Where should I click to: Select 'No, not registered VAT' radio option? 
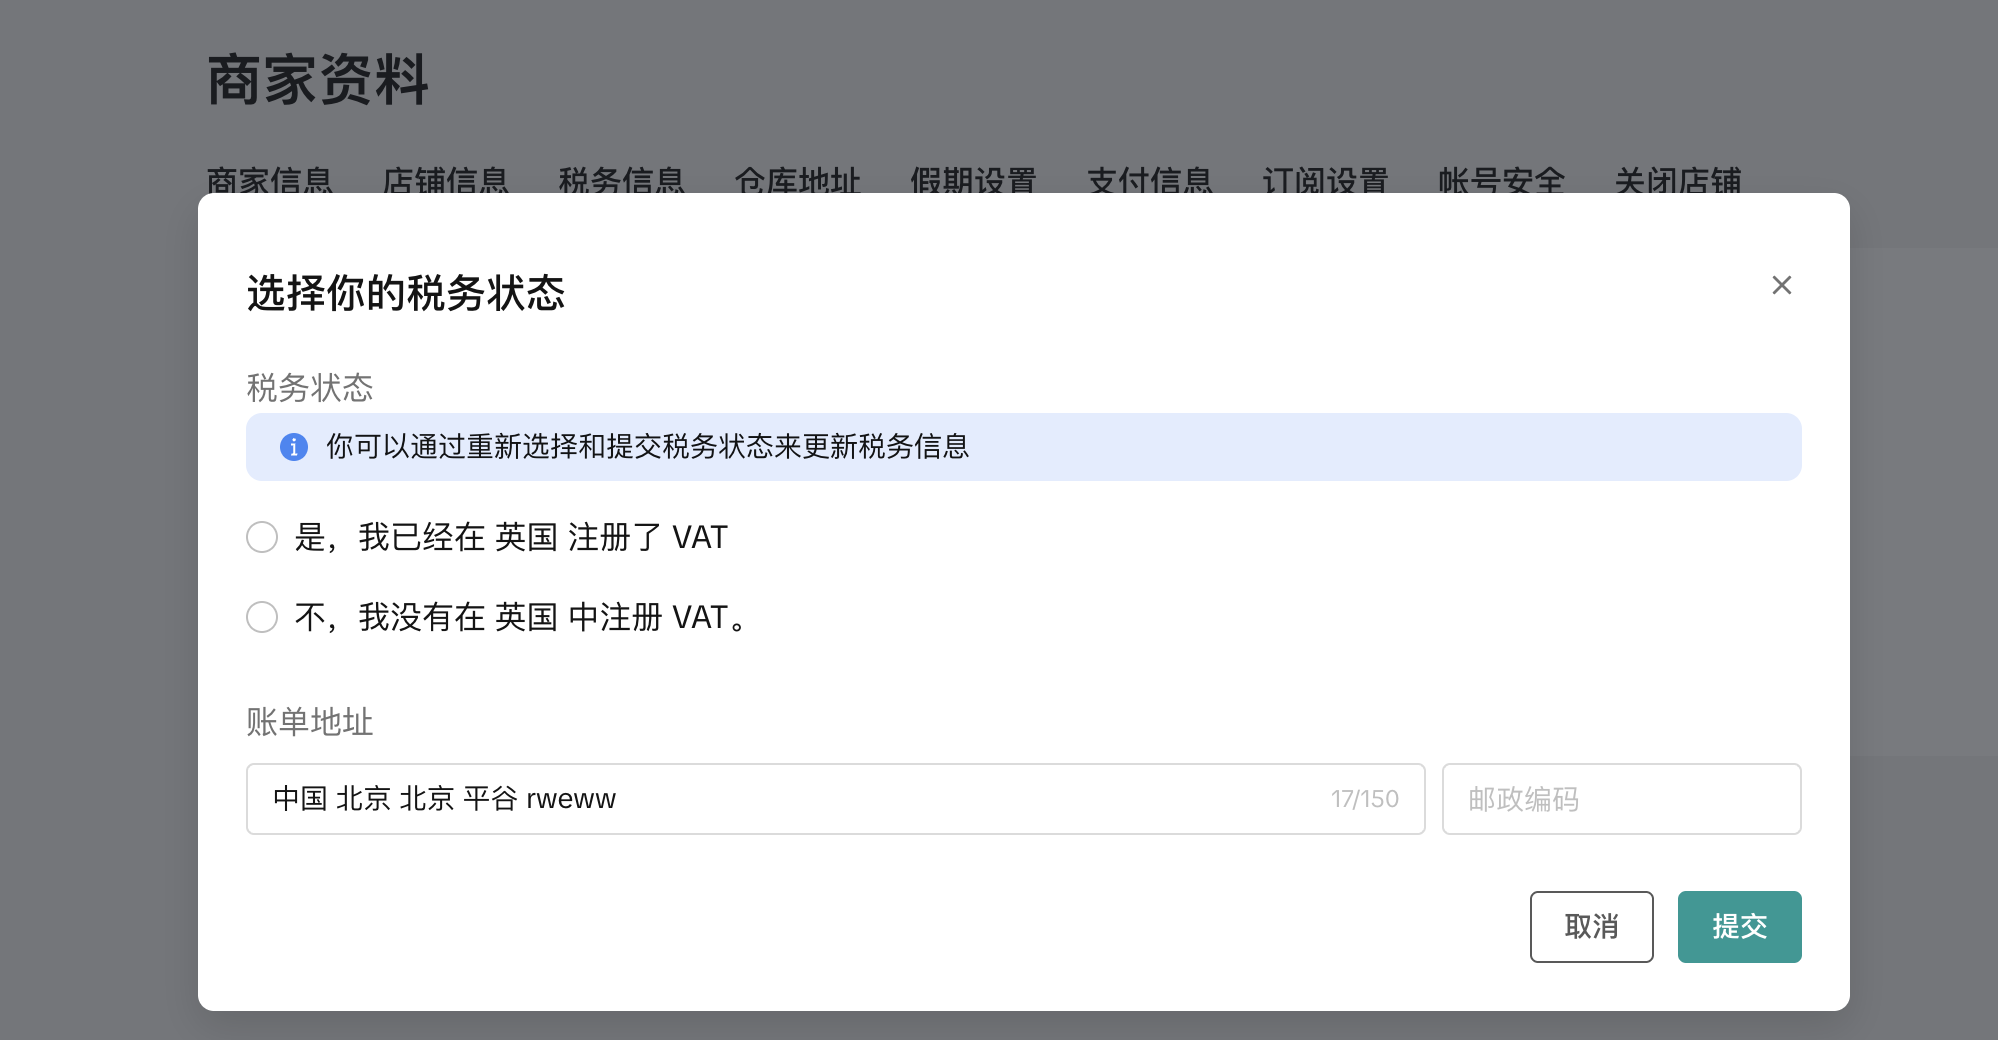(x=262, y=617)
